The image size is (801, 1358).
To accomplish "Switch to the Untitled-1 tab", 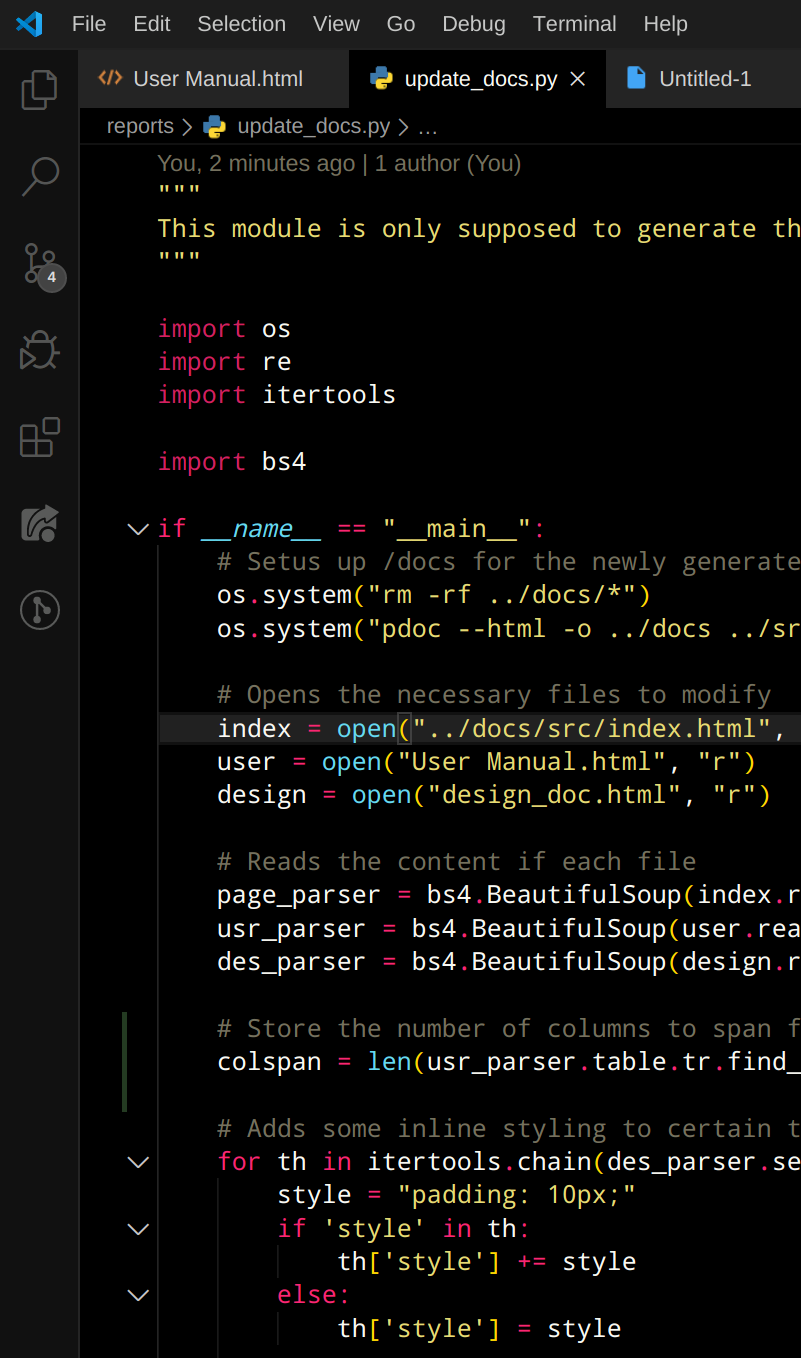I will click(704, 79).
